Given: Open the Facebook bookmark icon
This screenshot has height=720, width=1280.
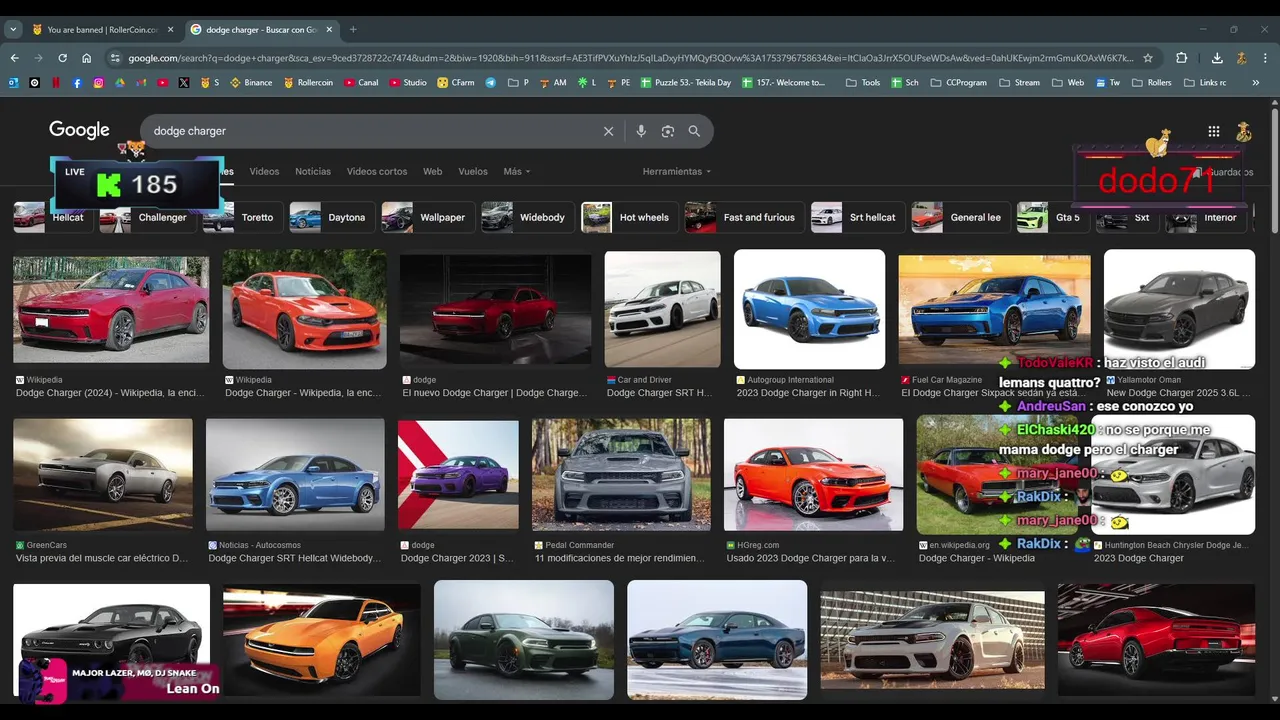Looking at the screenshot, I should pyautogui.click(x=77, y=83).
